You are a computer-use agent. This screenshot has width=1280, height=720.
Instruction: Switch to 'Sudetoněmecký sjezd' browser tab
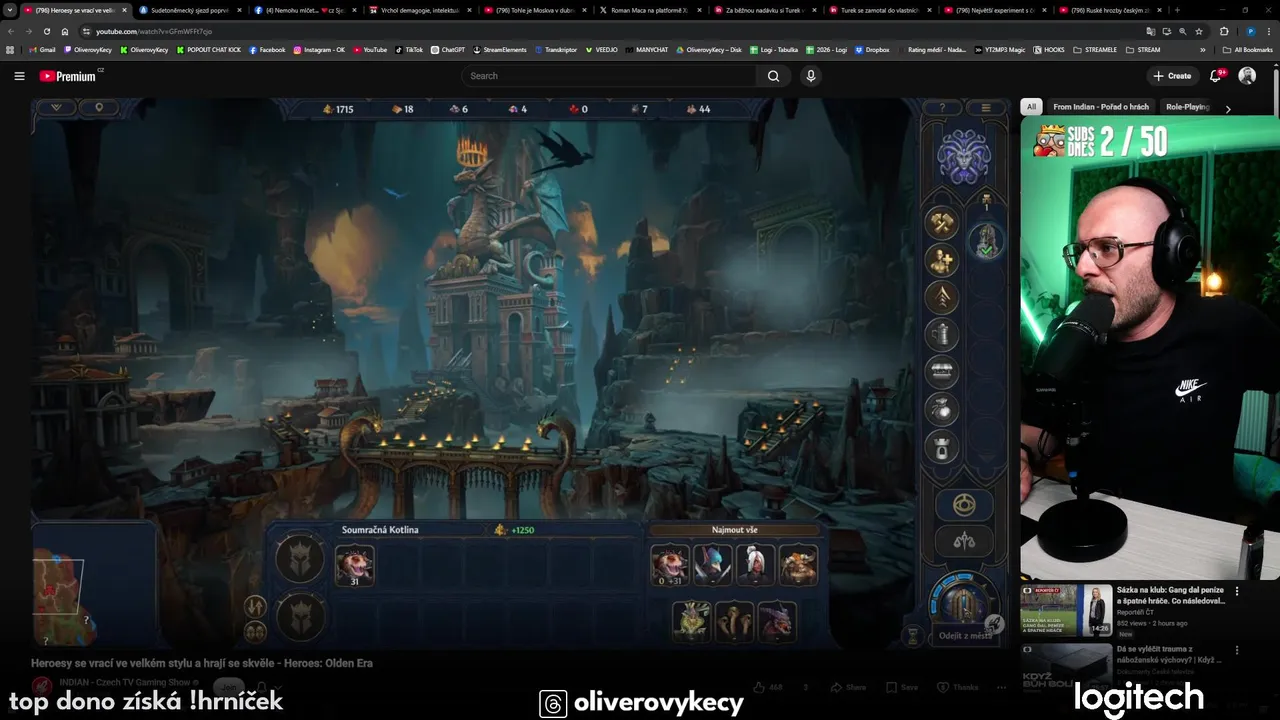coord(190,10)
